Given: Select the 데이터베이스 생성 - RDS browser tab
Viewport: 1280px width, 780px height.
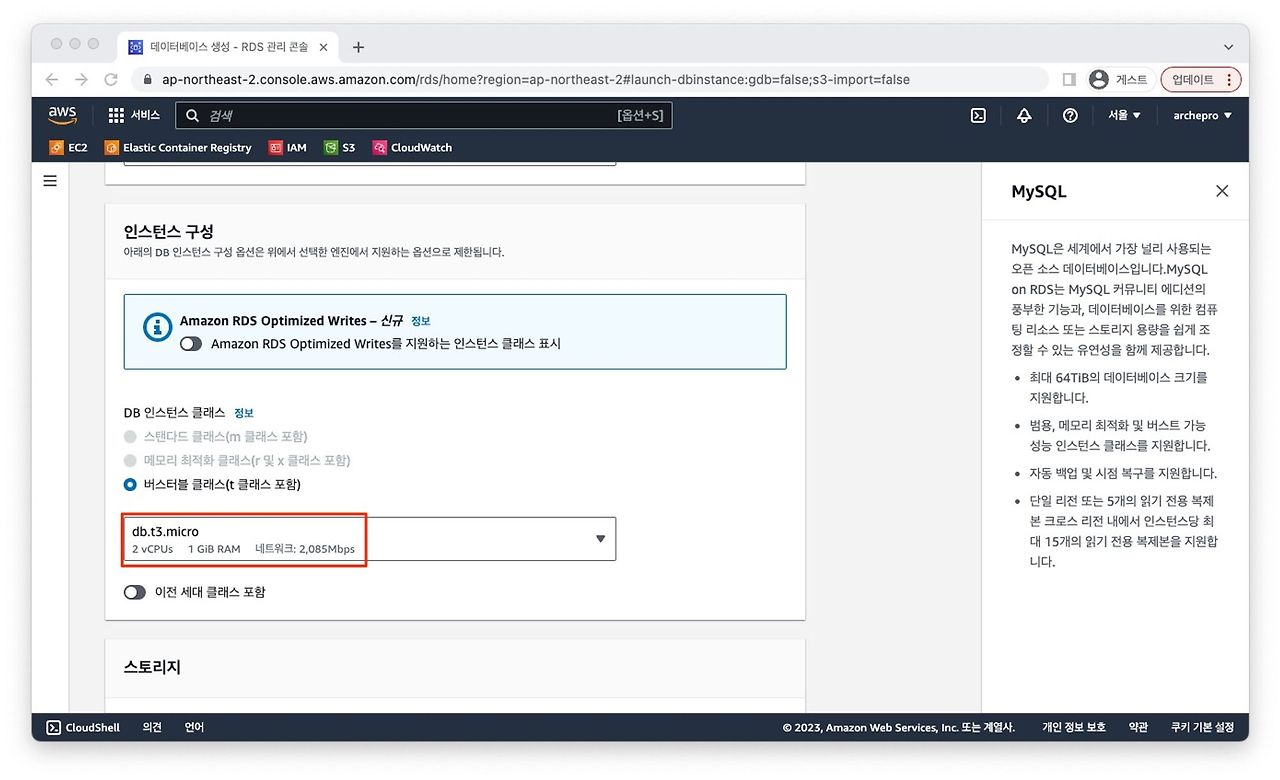Looking at the screenshot, I should coord(230,47).
